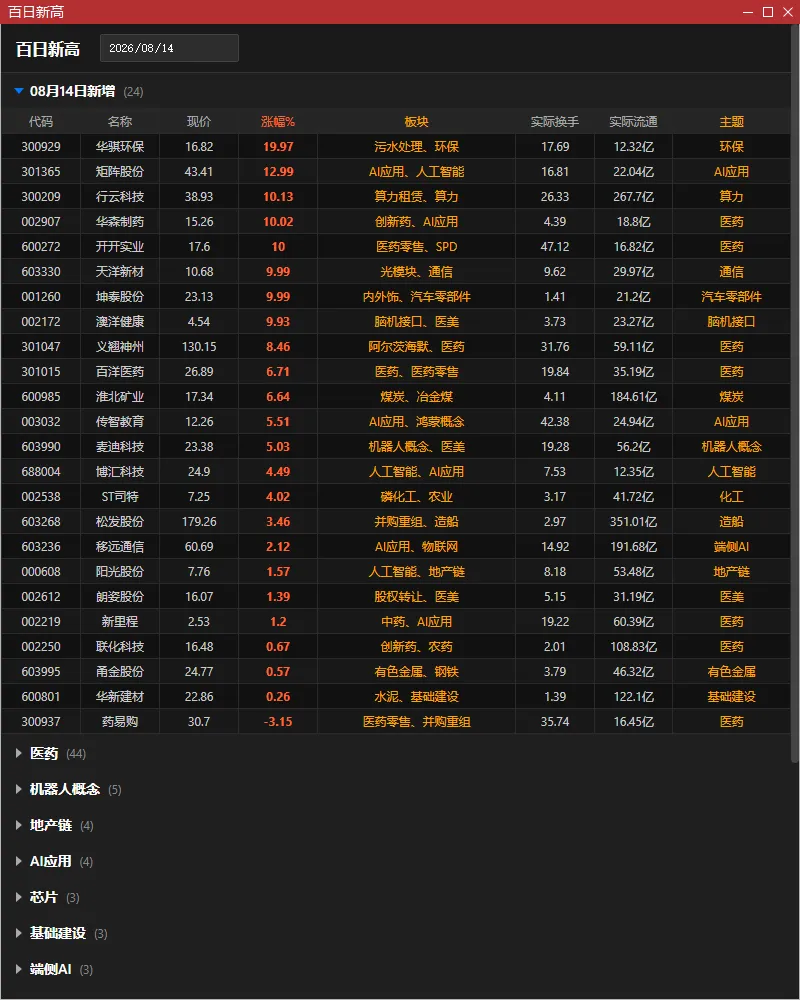The height and width of the screenshot is (1000, 800).
Task: Select stock name 移远通信
Action: tap(120, 547)
